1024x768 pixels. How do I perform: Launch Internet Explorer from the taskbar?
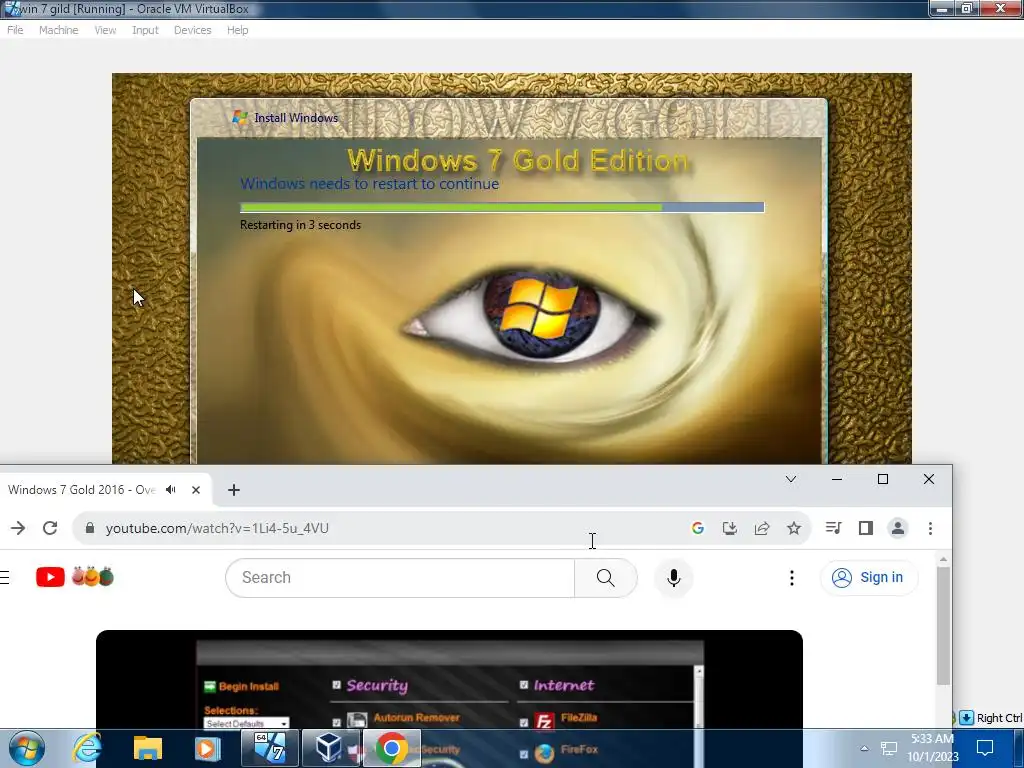tap(88, 748)
